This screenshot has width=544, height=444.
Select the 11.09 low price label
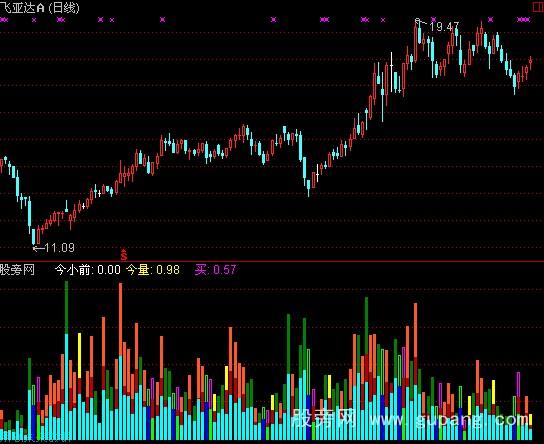point(59,248)
